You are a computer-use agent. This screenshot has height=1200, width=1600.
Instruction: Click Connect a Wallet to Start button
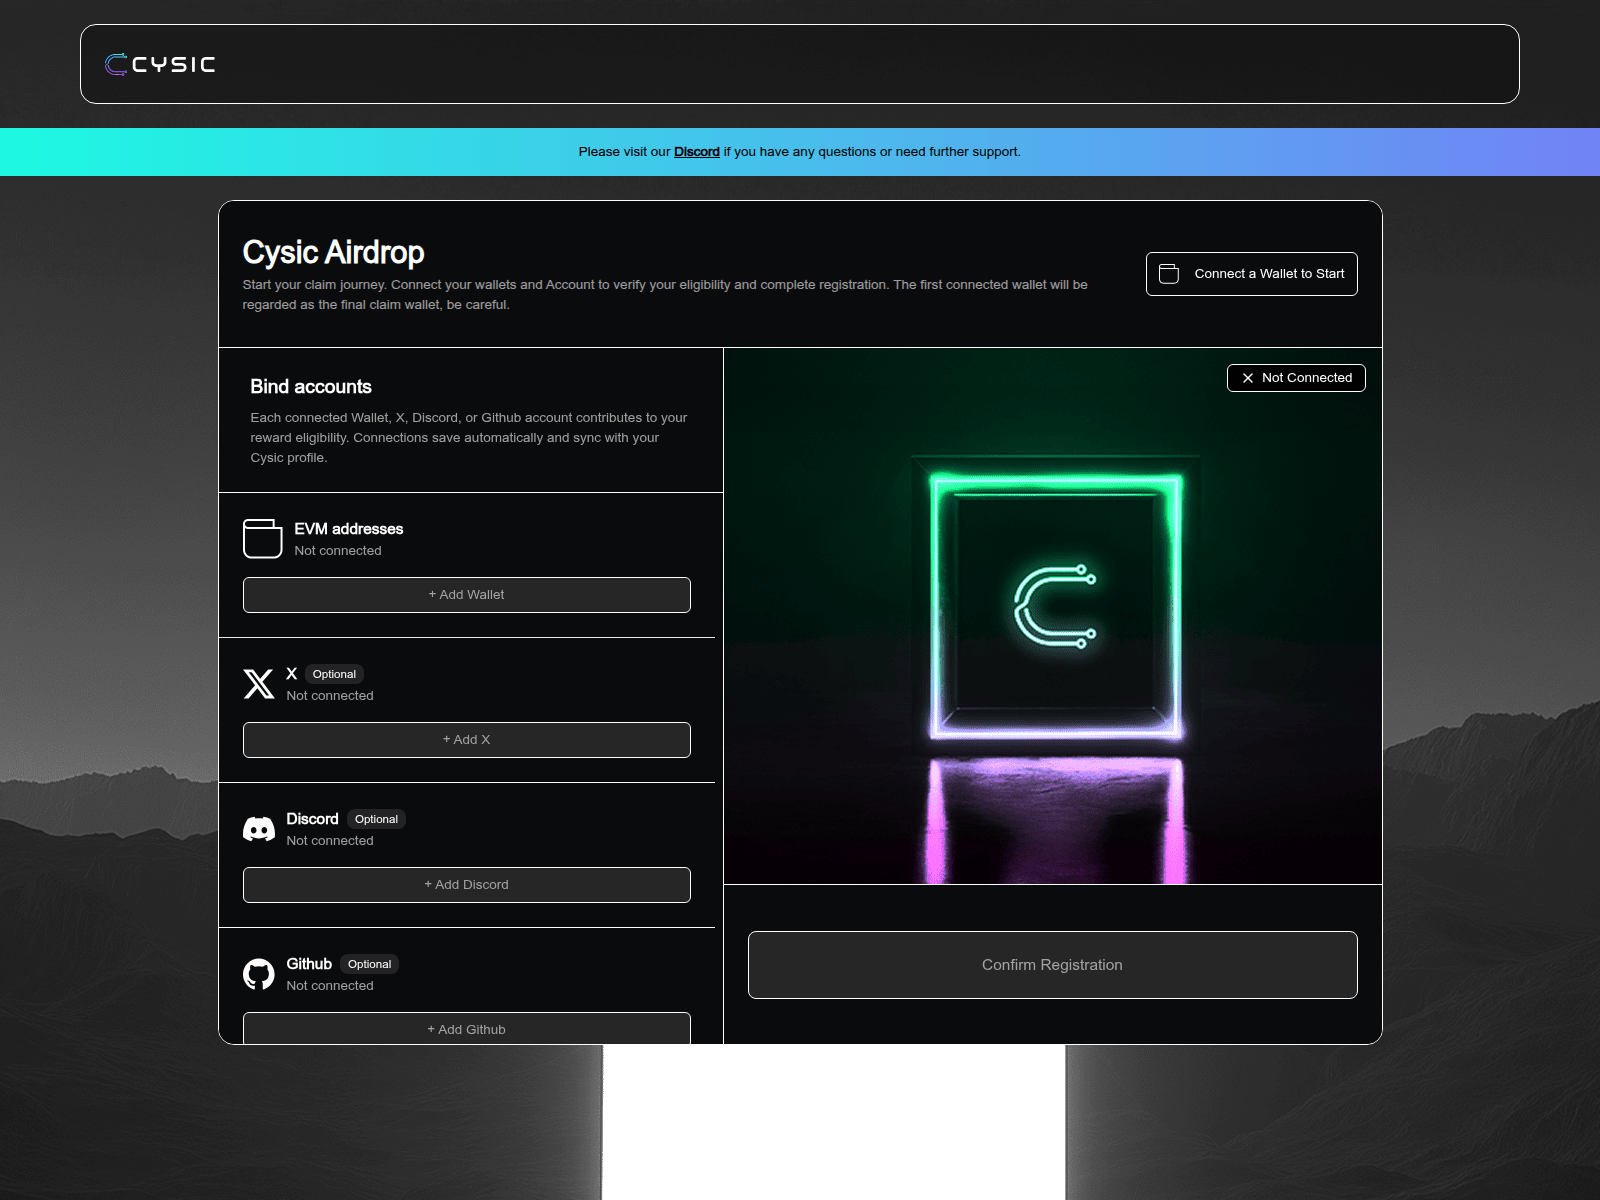[1251, 274]
